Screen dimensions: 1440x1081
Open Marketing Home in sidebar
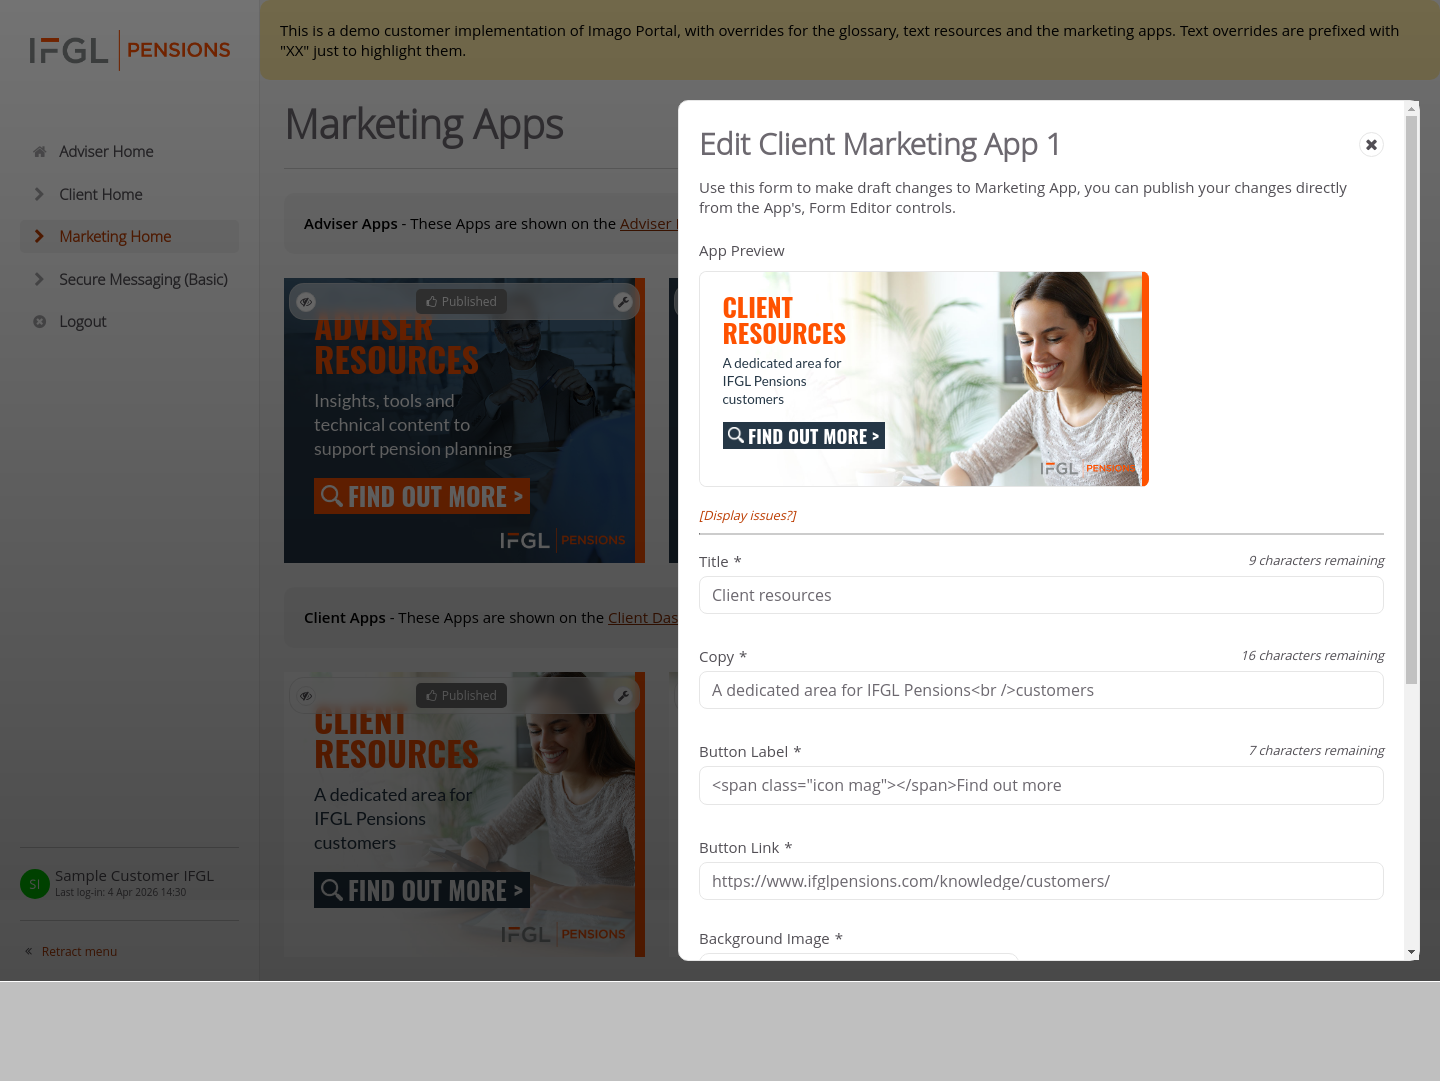[x=129, y=236]
